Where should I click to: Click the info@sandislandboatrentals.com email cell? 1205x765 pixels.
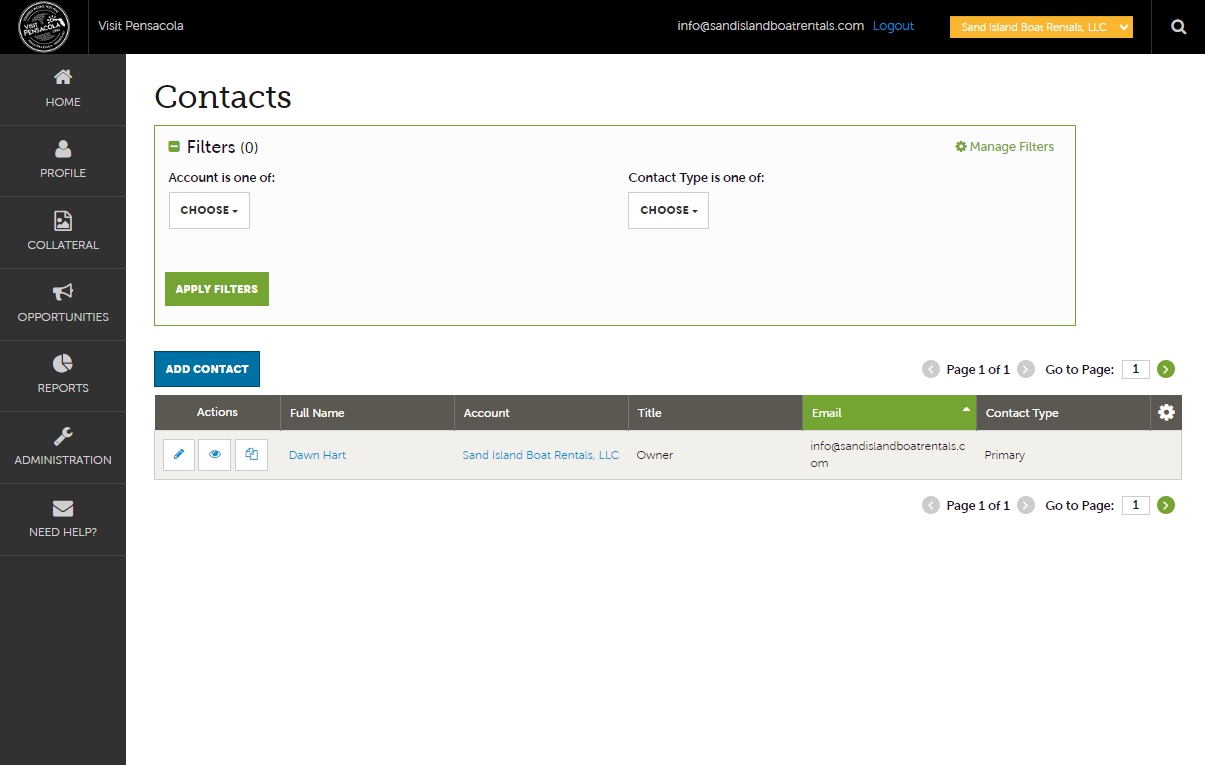[888, 455]
